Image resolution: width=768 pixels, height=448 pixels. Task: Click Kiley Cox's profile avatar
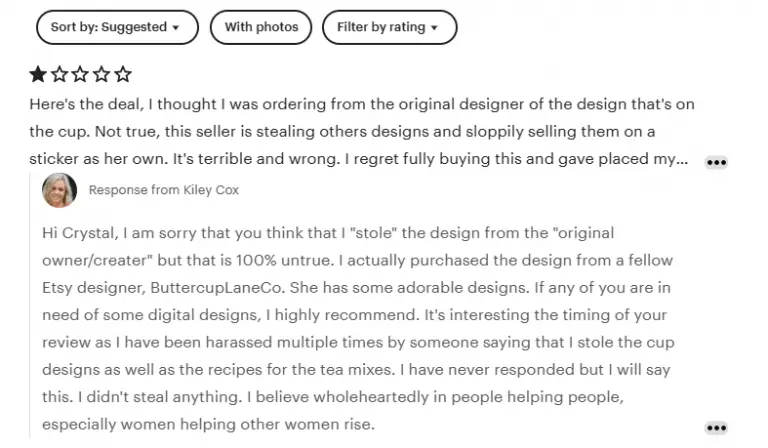pyautogui.click(x=59, y=190)
